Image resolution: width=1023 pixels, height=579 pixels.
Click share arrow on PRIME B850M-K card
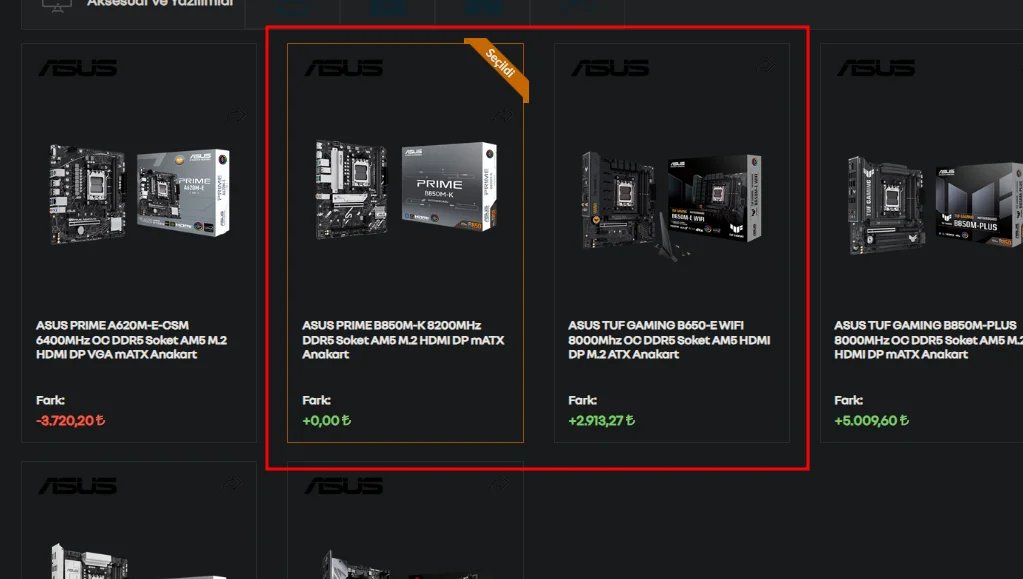click(502, 116)
